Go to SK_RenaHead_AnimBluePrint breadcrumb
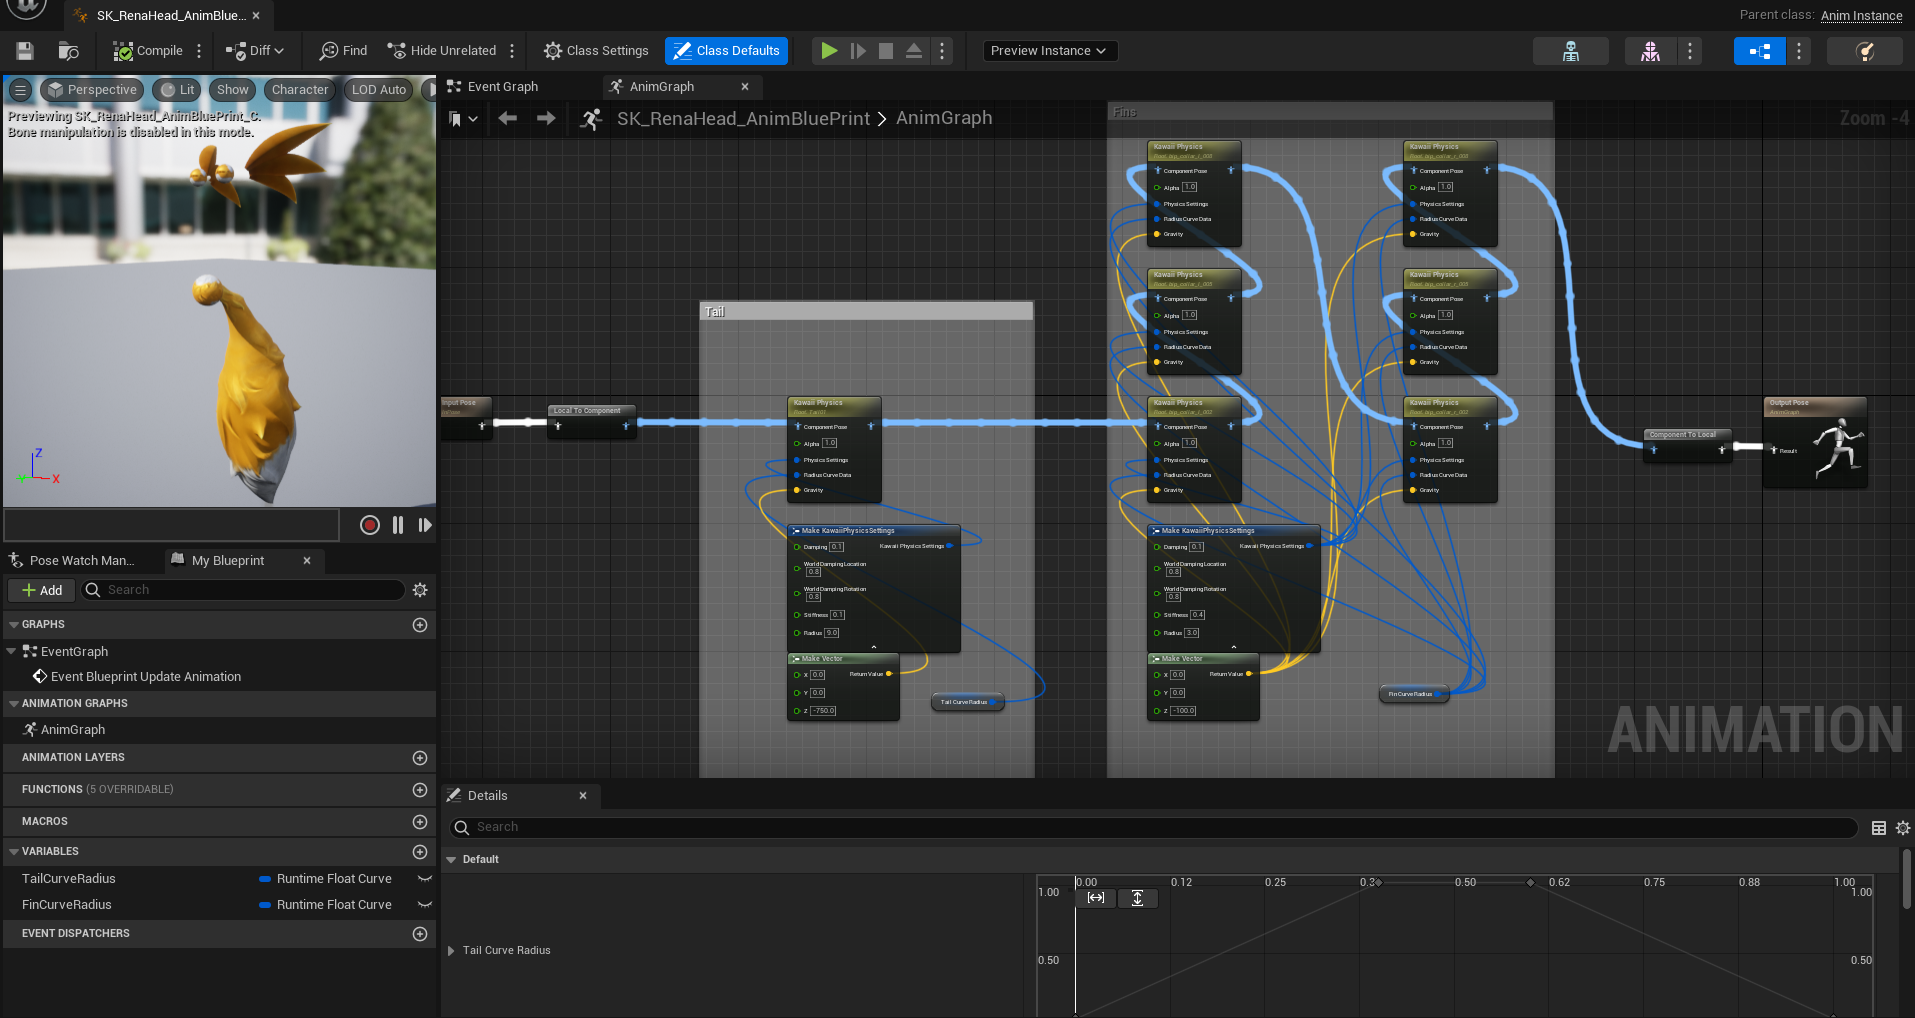1915x1018 pixels. (743, 119)
